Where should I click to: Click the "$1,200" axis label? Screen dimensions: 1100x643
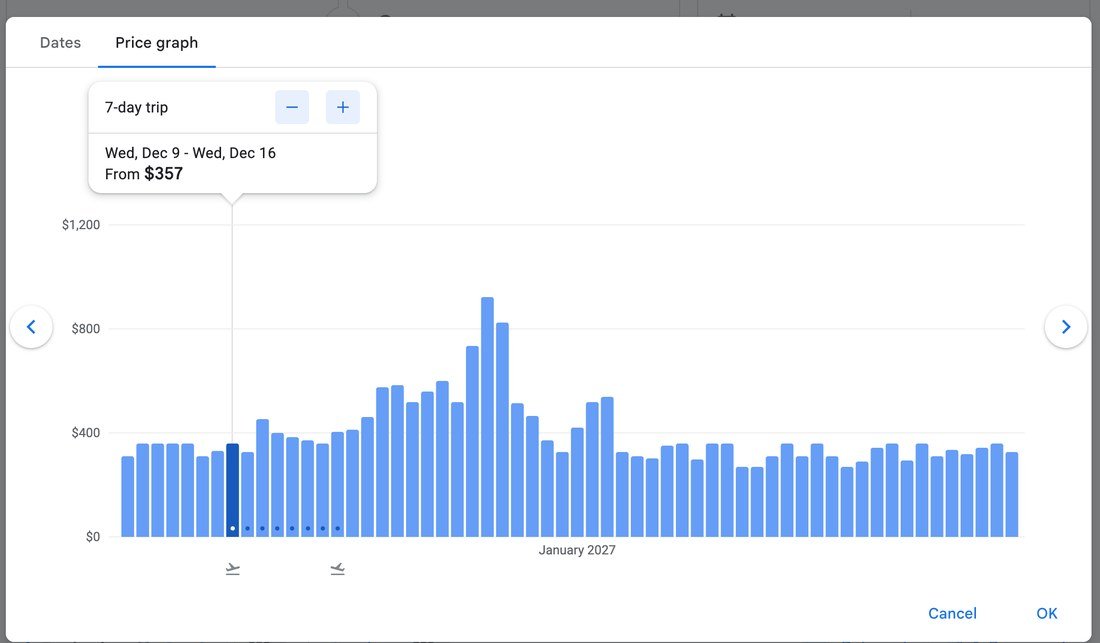(x=81, y=225)
